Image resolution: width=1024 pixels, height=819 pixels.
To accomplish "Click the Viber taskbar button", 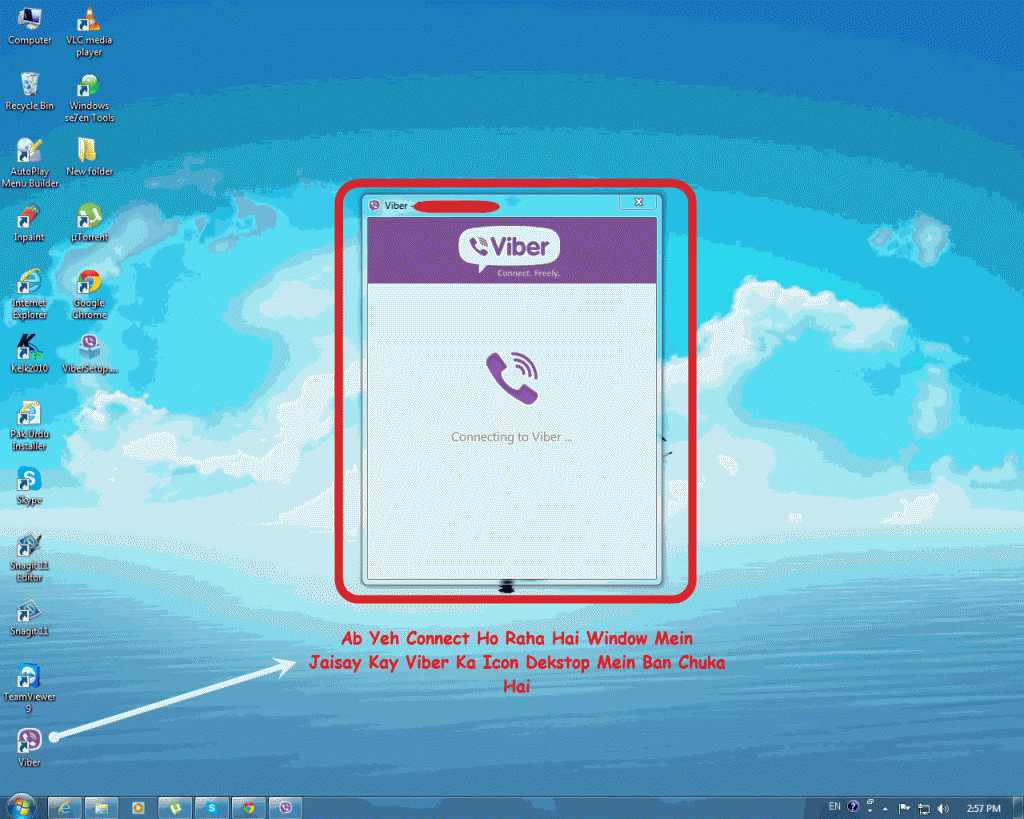I will tap(285, 808).
